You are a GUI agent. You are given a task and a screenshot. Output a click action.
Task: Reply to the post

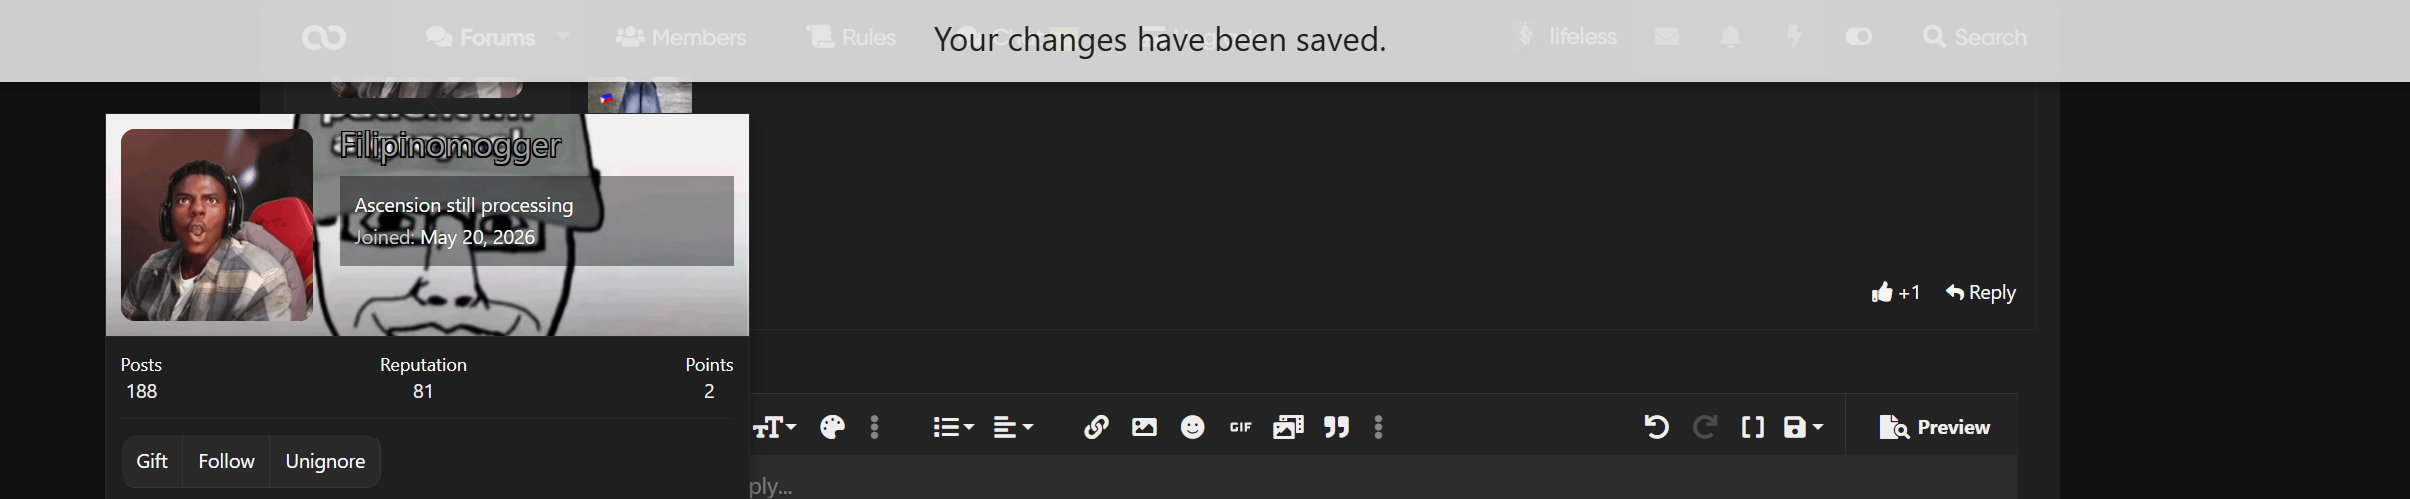point(1980,293)
